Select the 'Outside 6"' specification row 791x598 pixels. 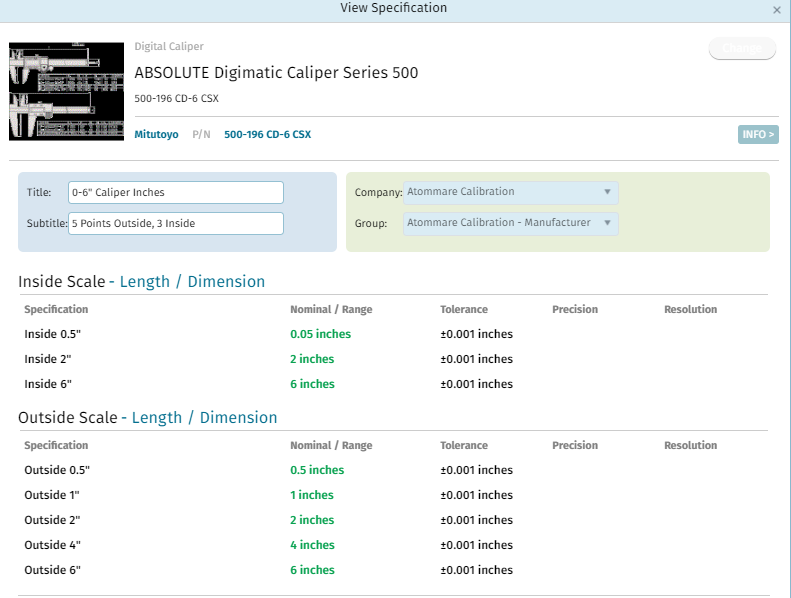[393, 570]
